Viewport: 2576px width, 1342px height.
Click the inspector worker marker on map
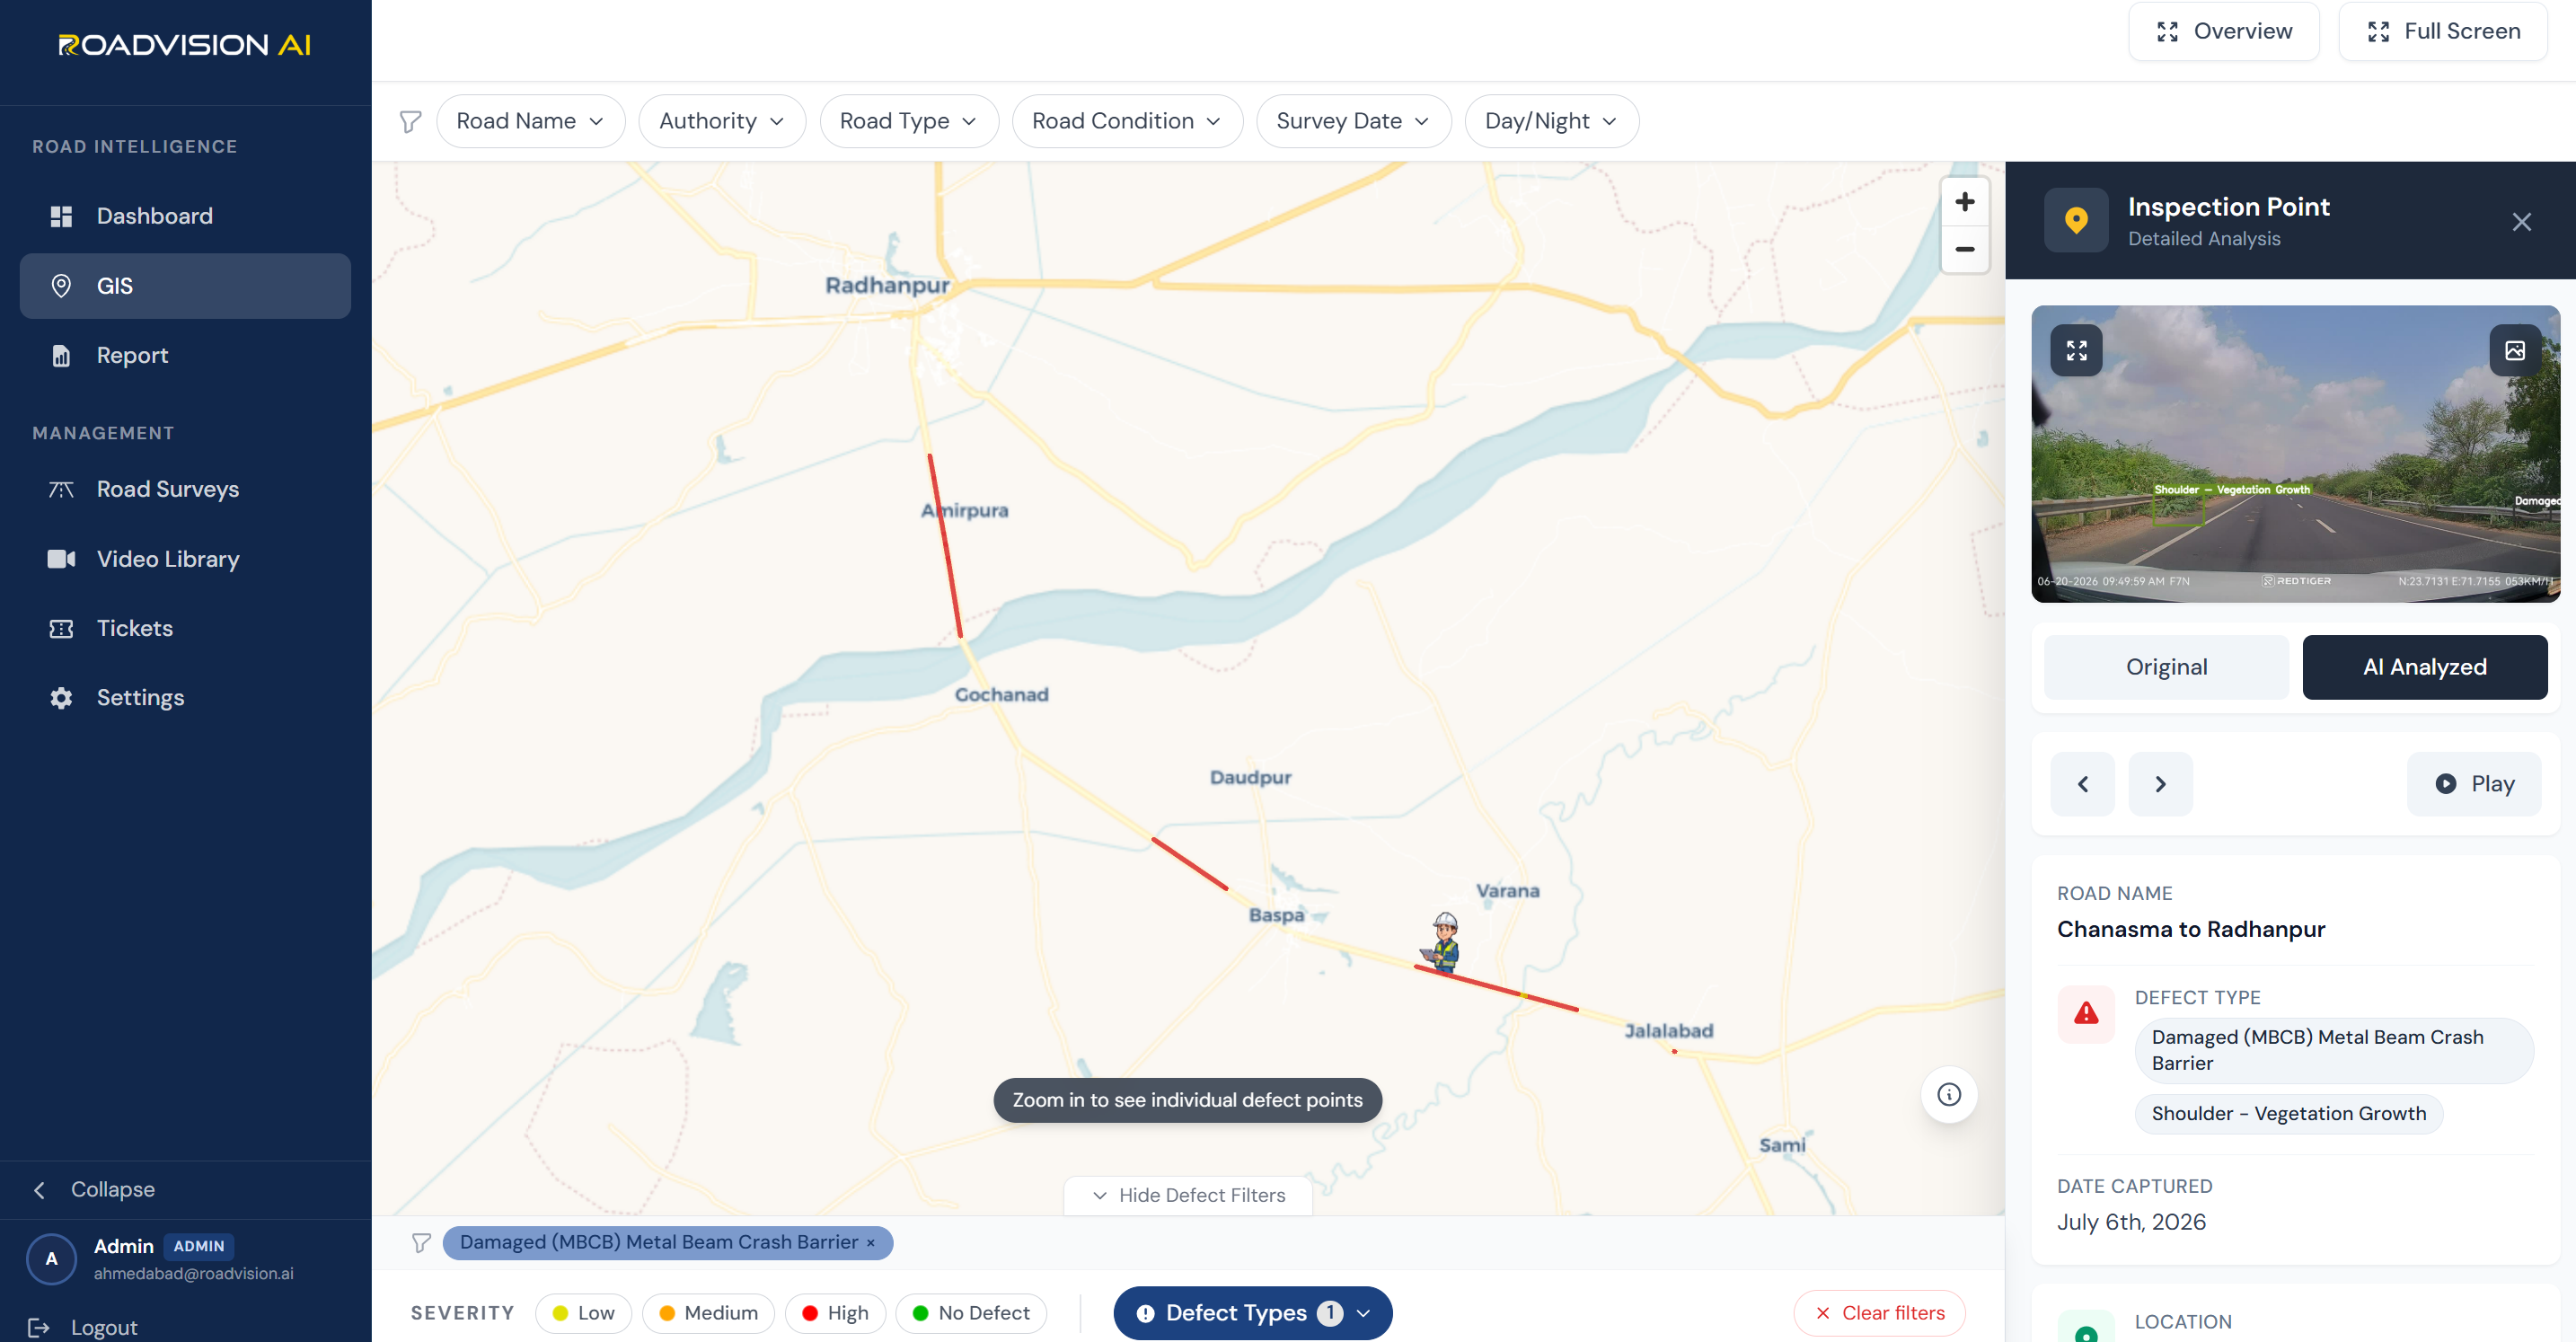click(x=1443, y=942)
